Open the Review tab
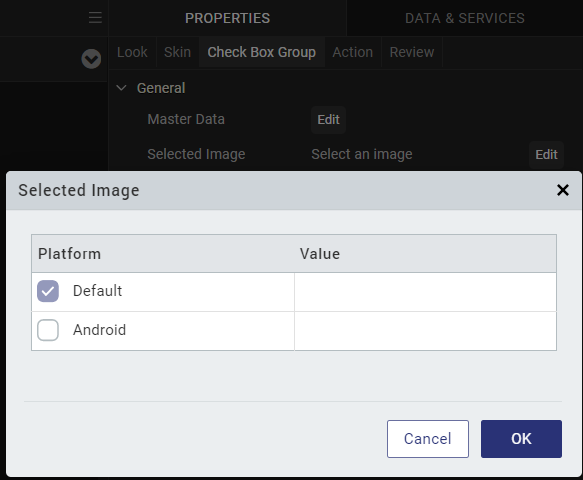Image resolution: width=583 pixels, height=480 pixels. coord(412,52)
